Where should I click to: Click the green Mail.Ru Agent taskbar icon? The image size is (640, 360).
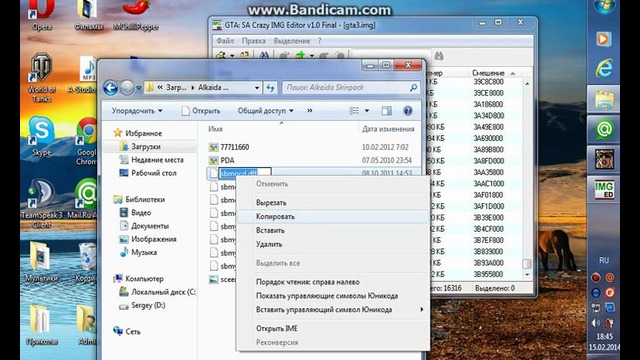point(604,129)
